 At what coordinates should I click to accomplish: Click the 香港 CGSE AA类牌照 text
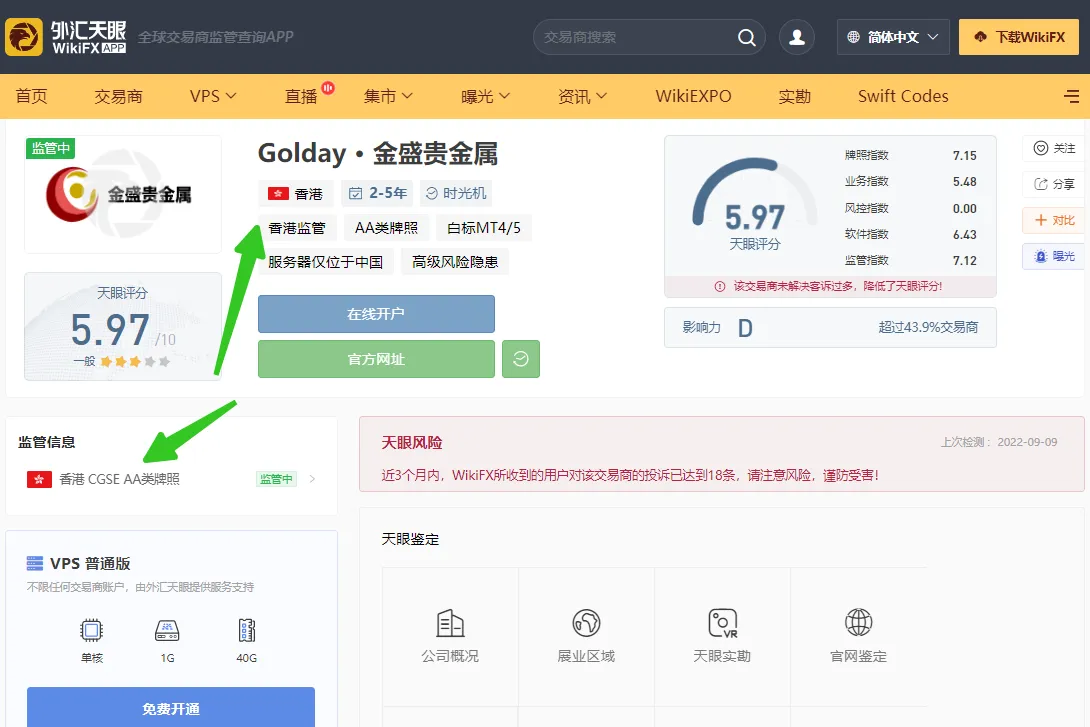120,479
